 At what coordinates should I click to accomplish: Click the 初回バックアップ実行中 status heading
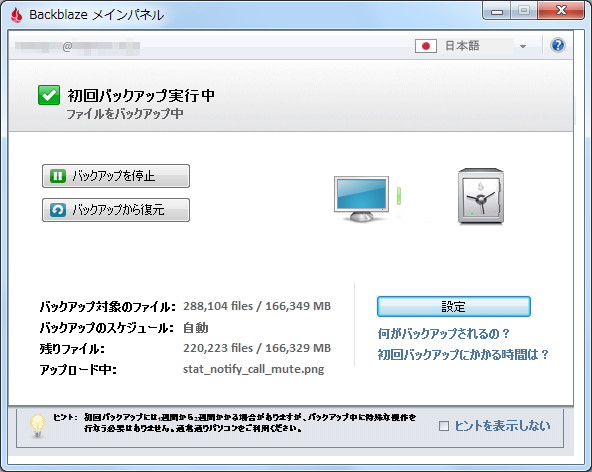click(141, 95)
